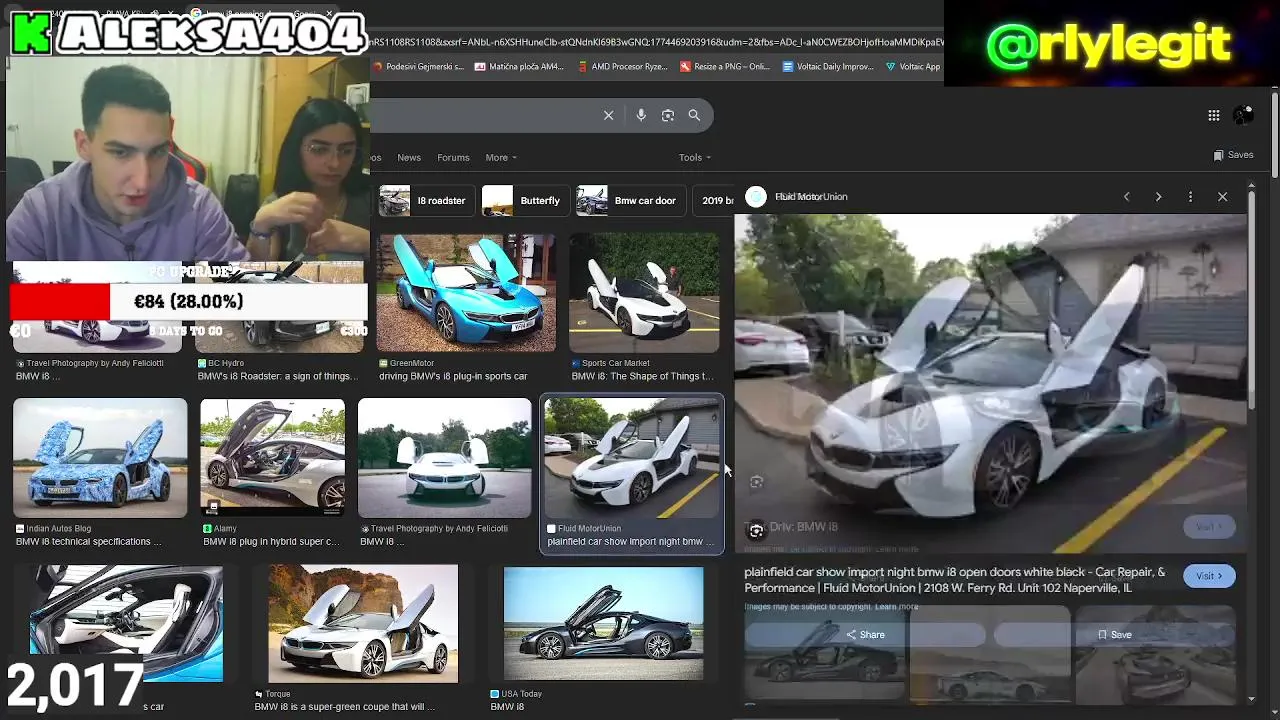The width and height of the screenshot is (1280, 720).
Task: Share the previewed BMW i8 image
Action: tap(865, 634)
